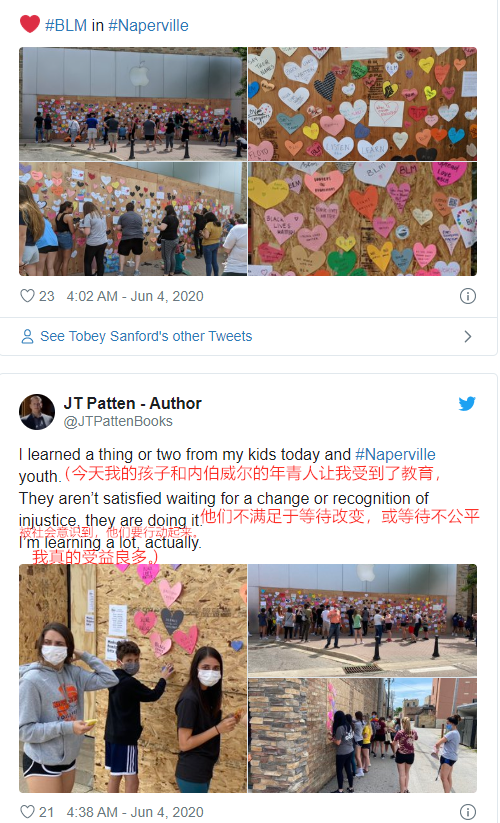Viewport: 500px width, 823px height.
Task: Open info icon on 4:38 AM tweet
Action: (x=467, y=811)
